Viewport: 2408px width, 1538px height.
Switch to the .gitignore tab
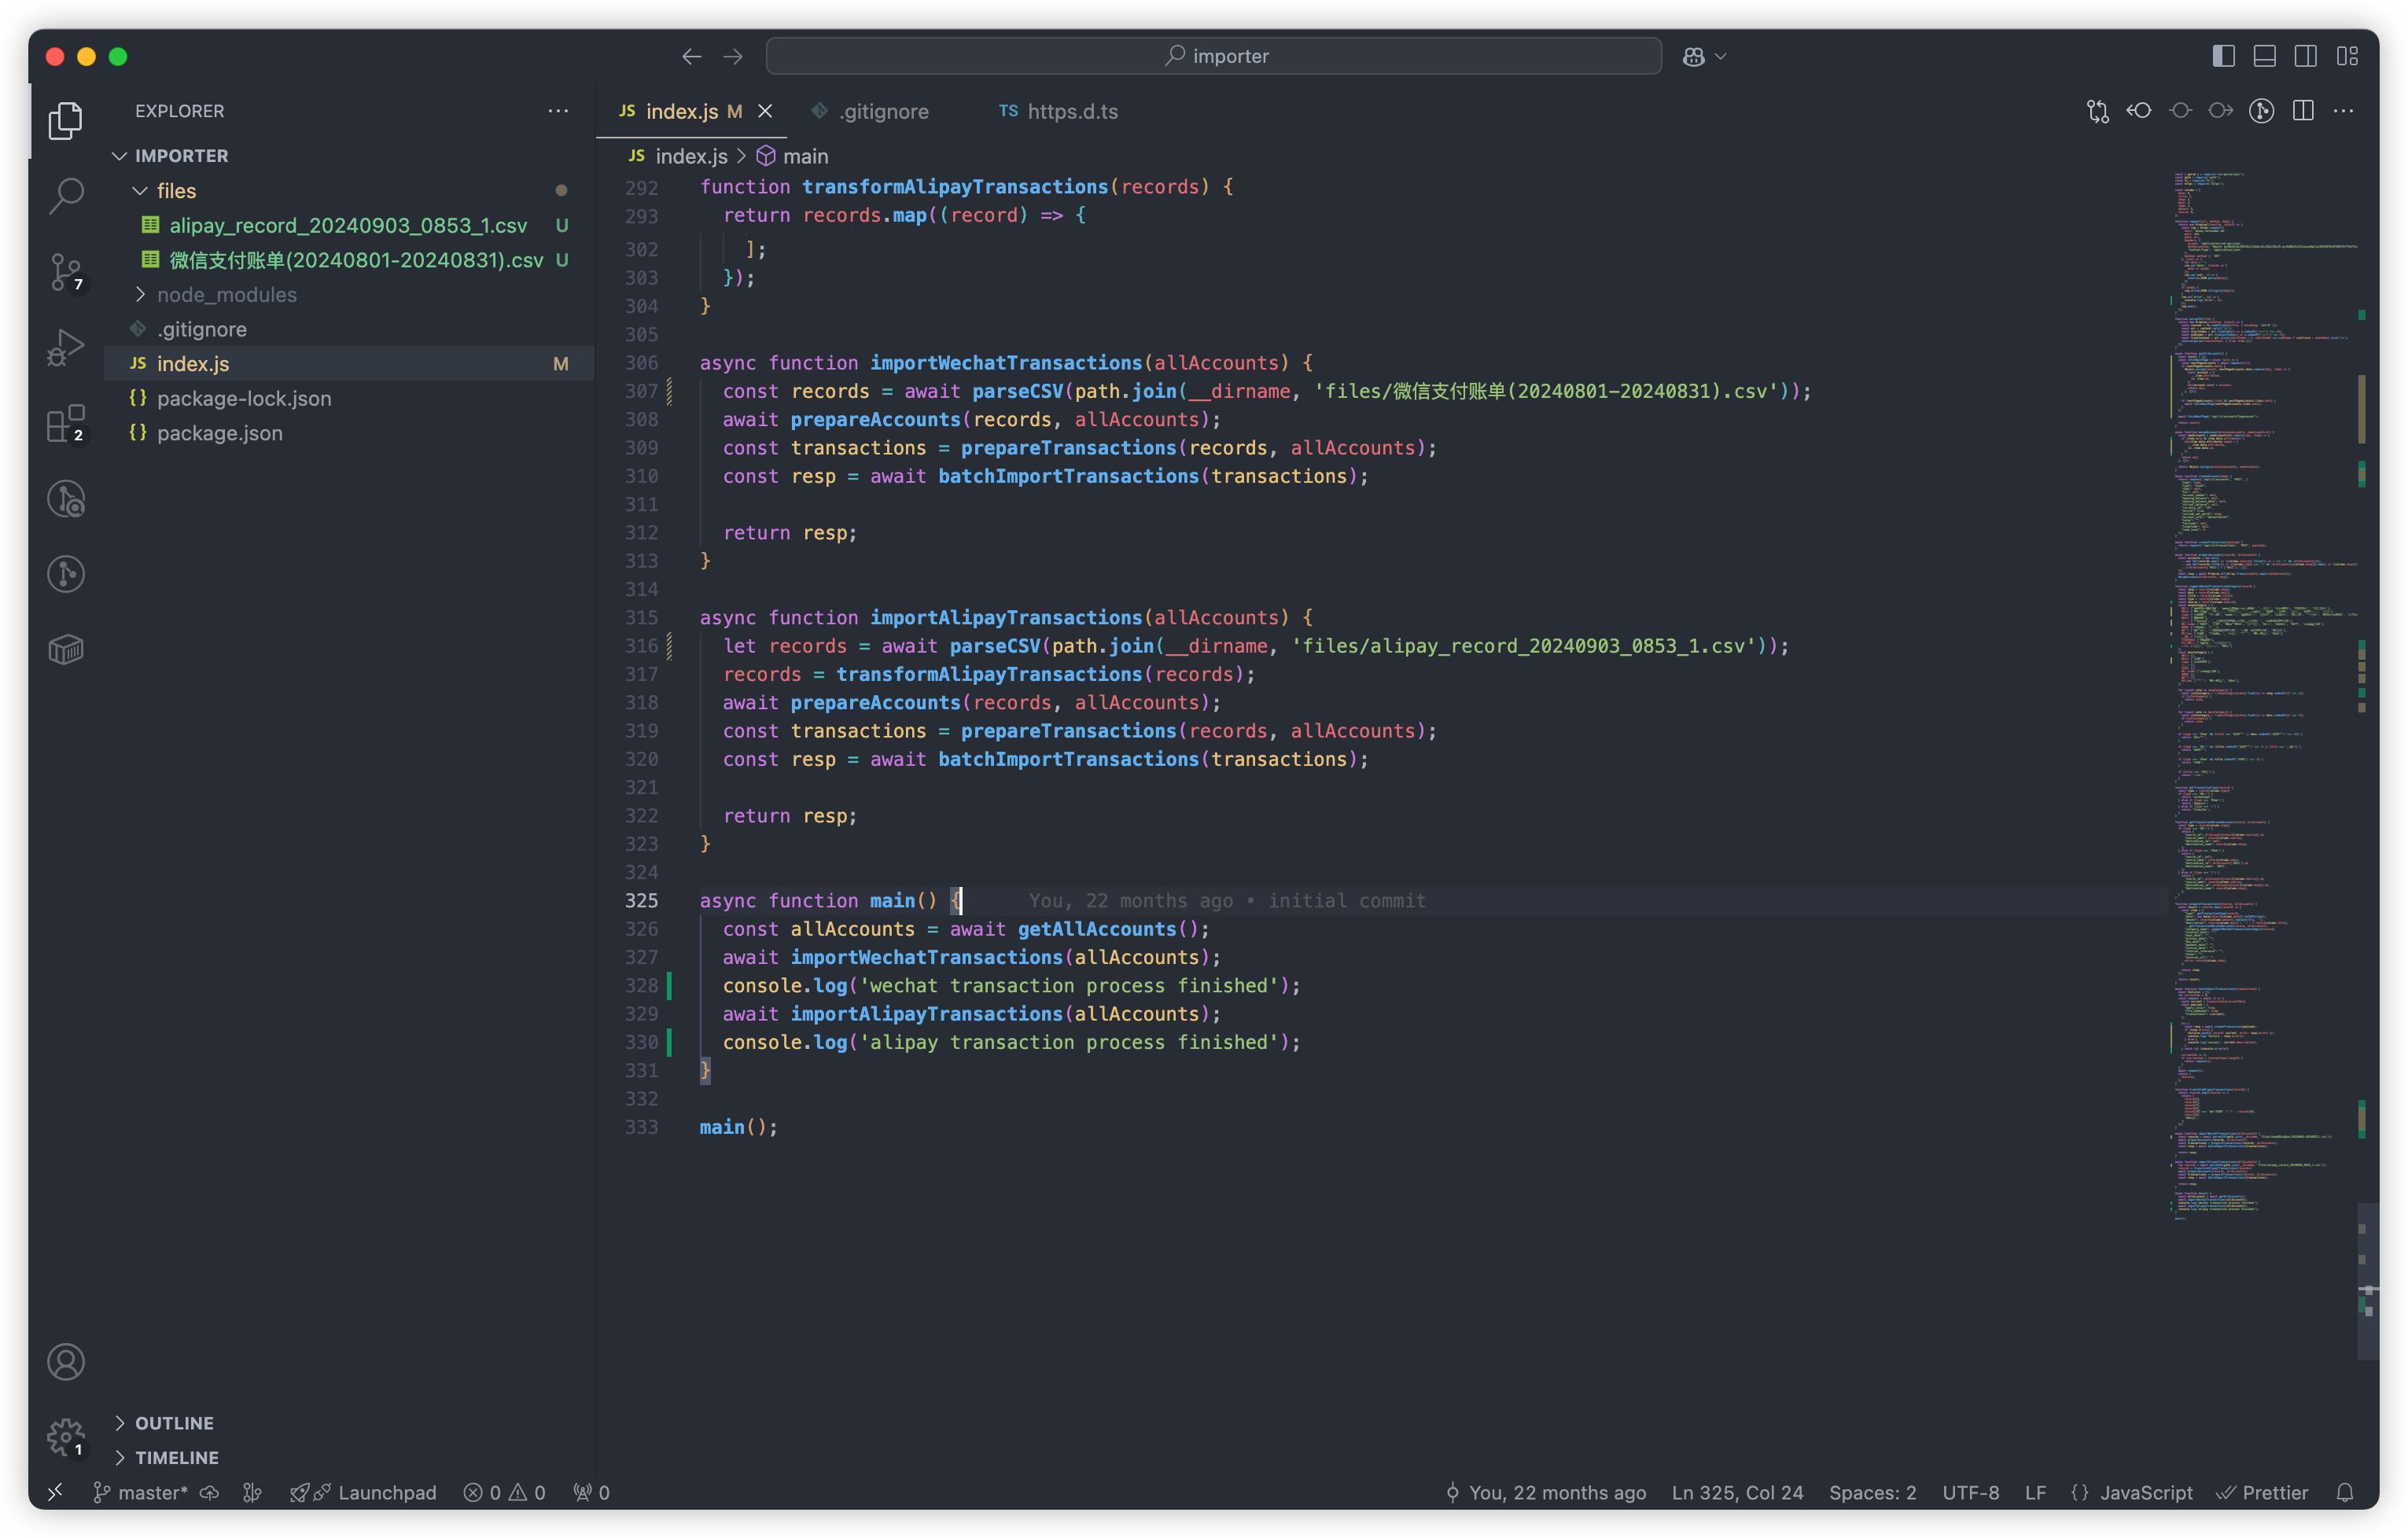(x=884, y=111)
